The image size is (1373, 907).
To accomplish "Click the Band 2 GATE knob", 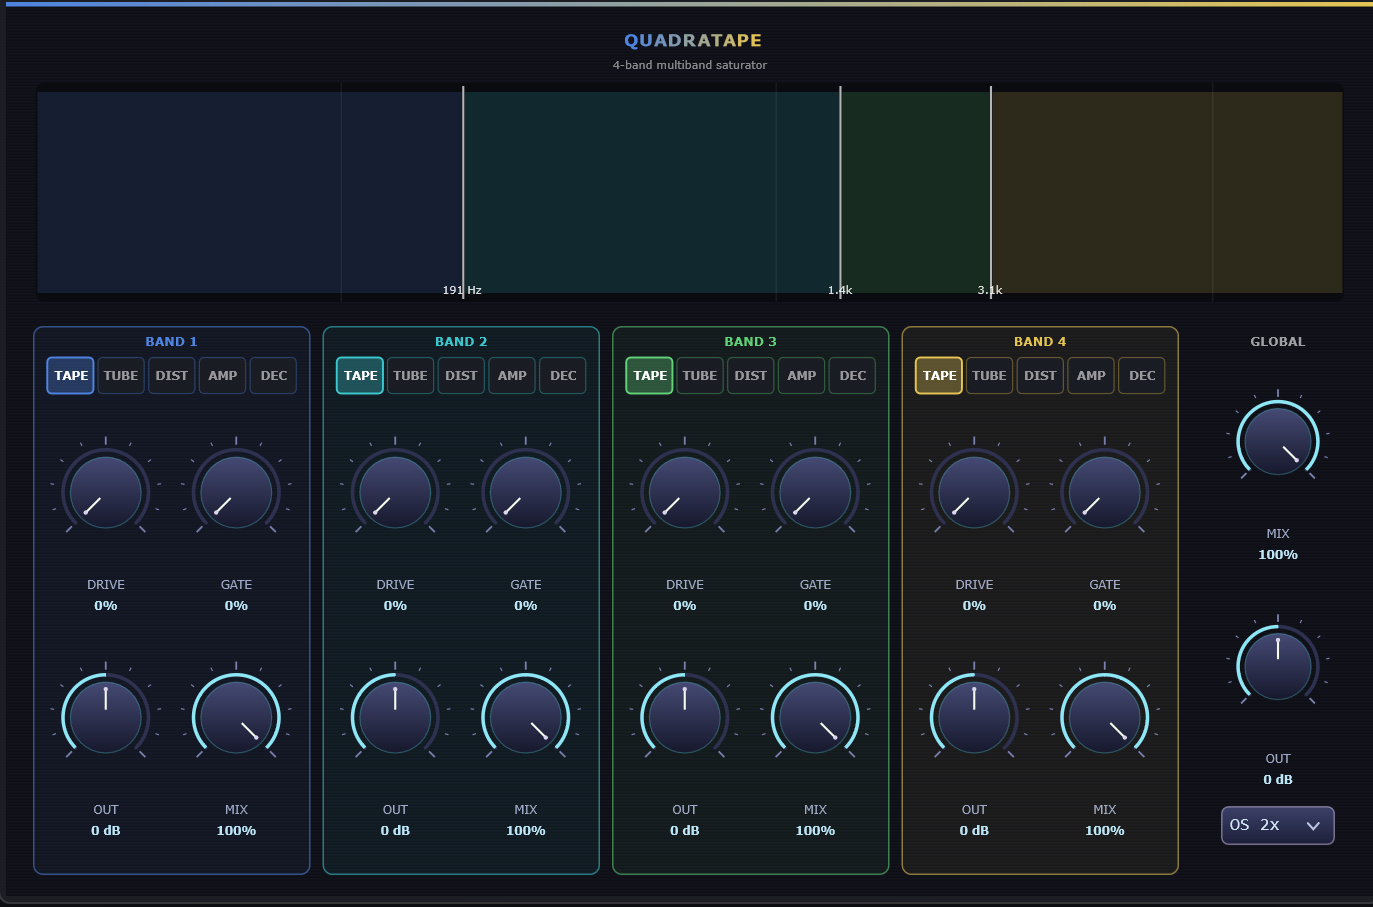I will pos(526,492).
